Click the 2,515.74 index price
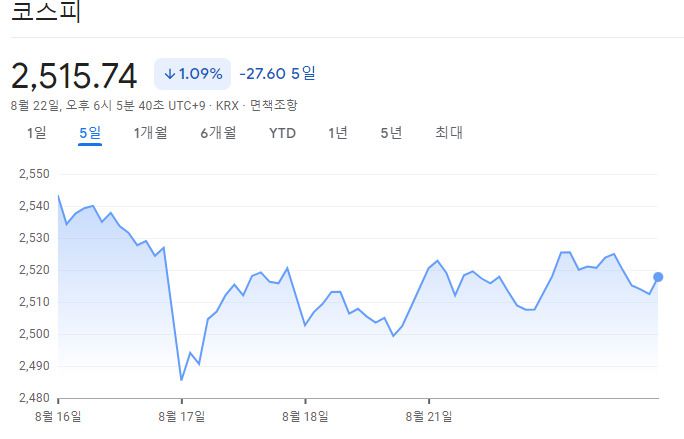This screenshot has height=439, width=684. pyautogui.click(x=73, y=75)
